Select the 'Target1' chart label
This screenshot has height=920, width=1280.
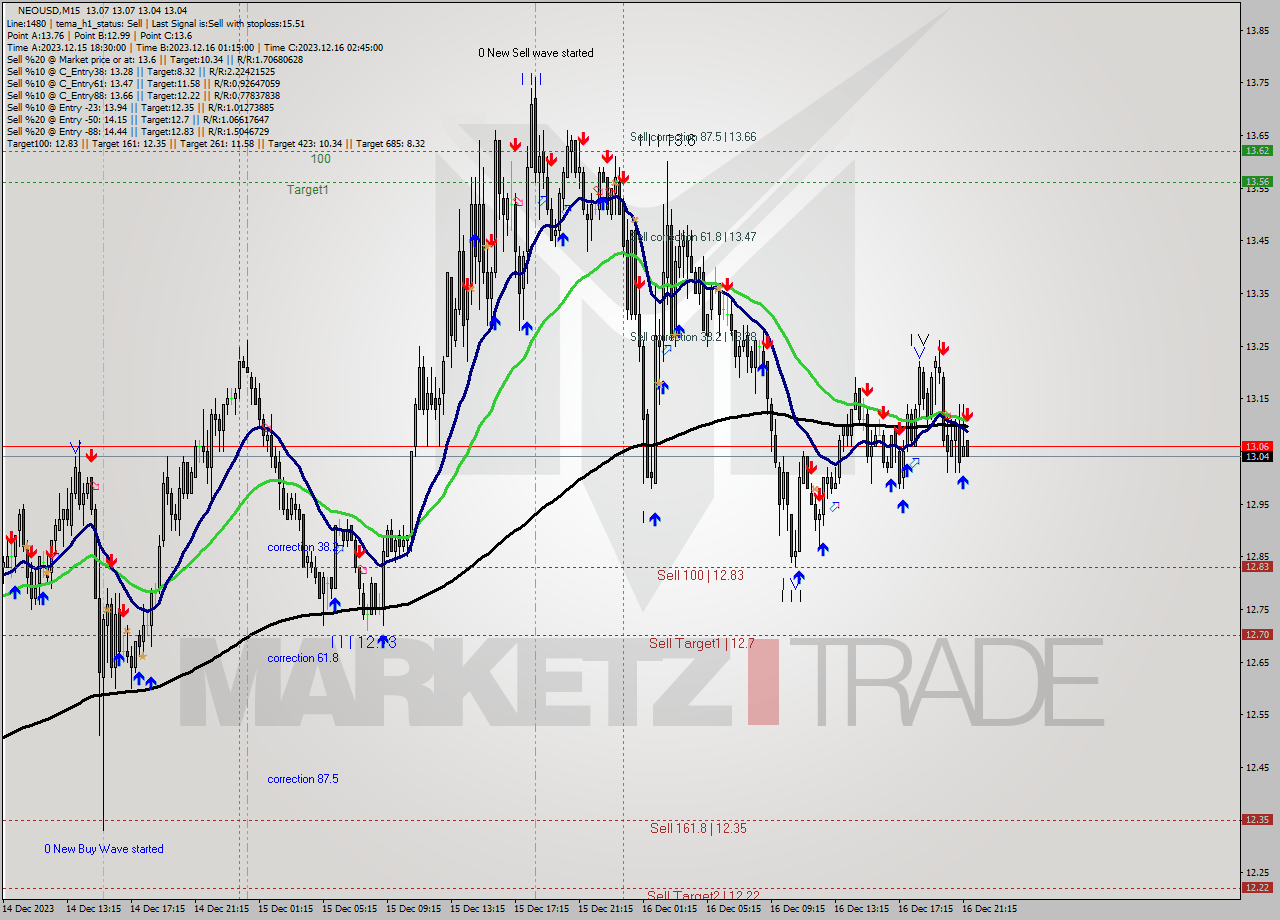coord(308,190)
